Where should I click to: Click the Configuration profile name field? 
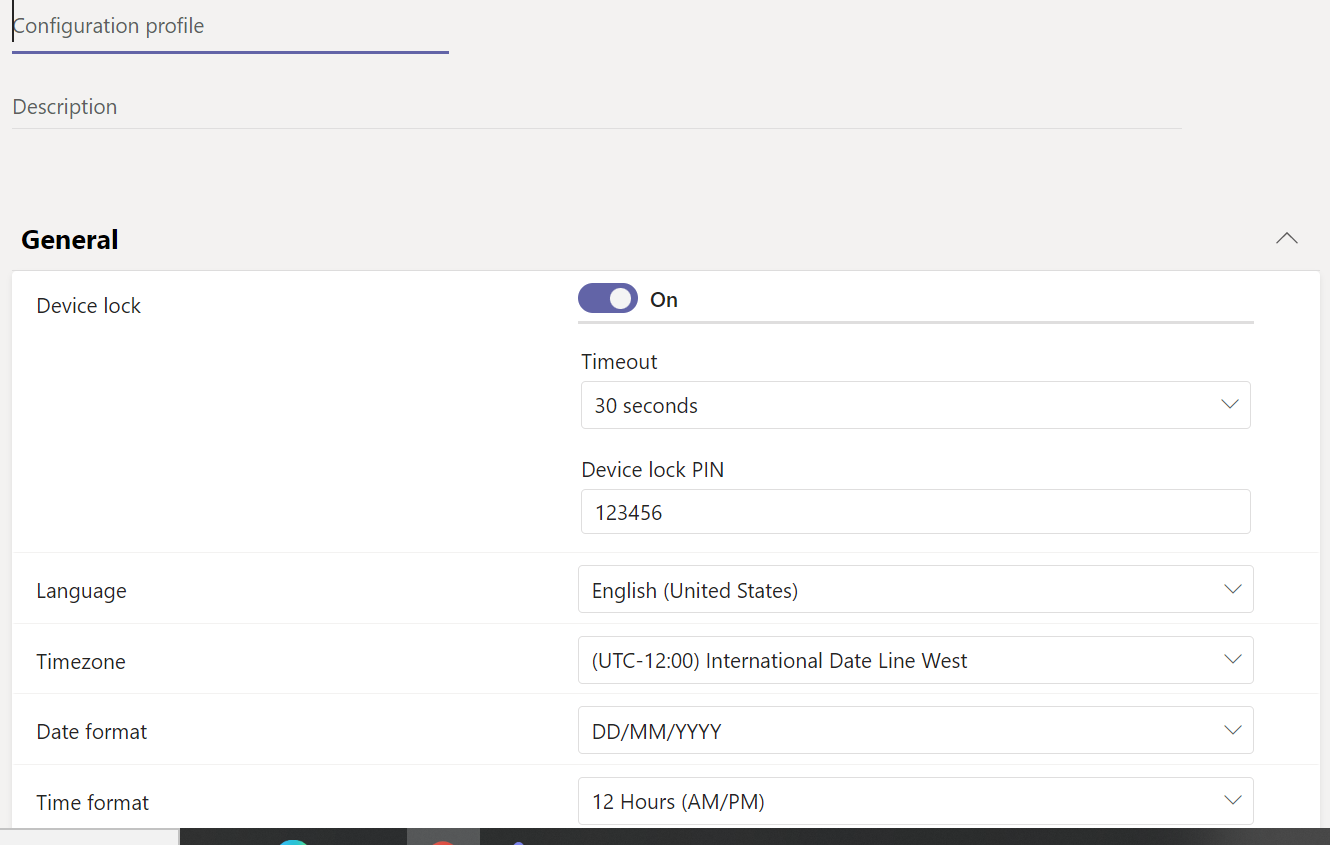pyautogui.click(x=229, y=27)
